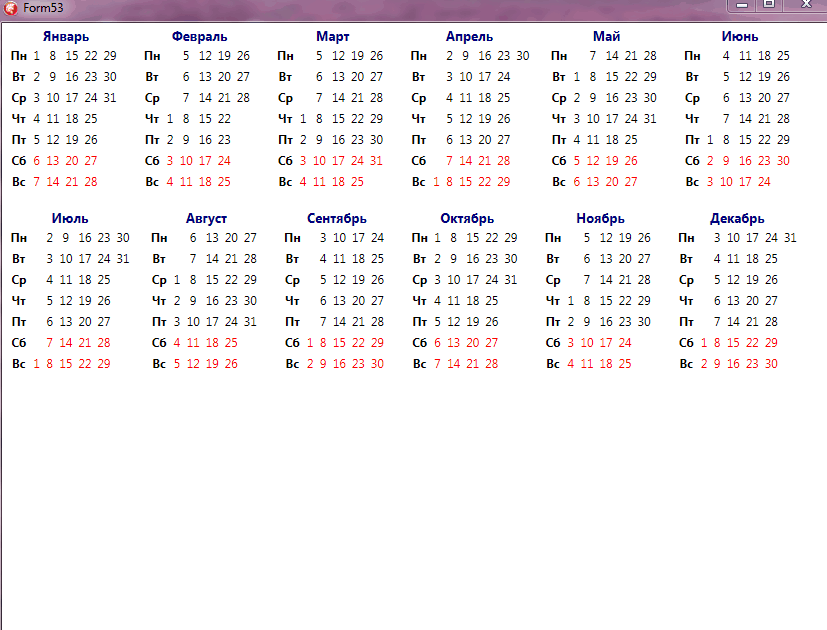Click the Вс weekday label under Июль

point(19,364)
